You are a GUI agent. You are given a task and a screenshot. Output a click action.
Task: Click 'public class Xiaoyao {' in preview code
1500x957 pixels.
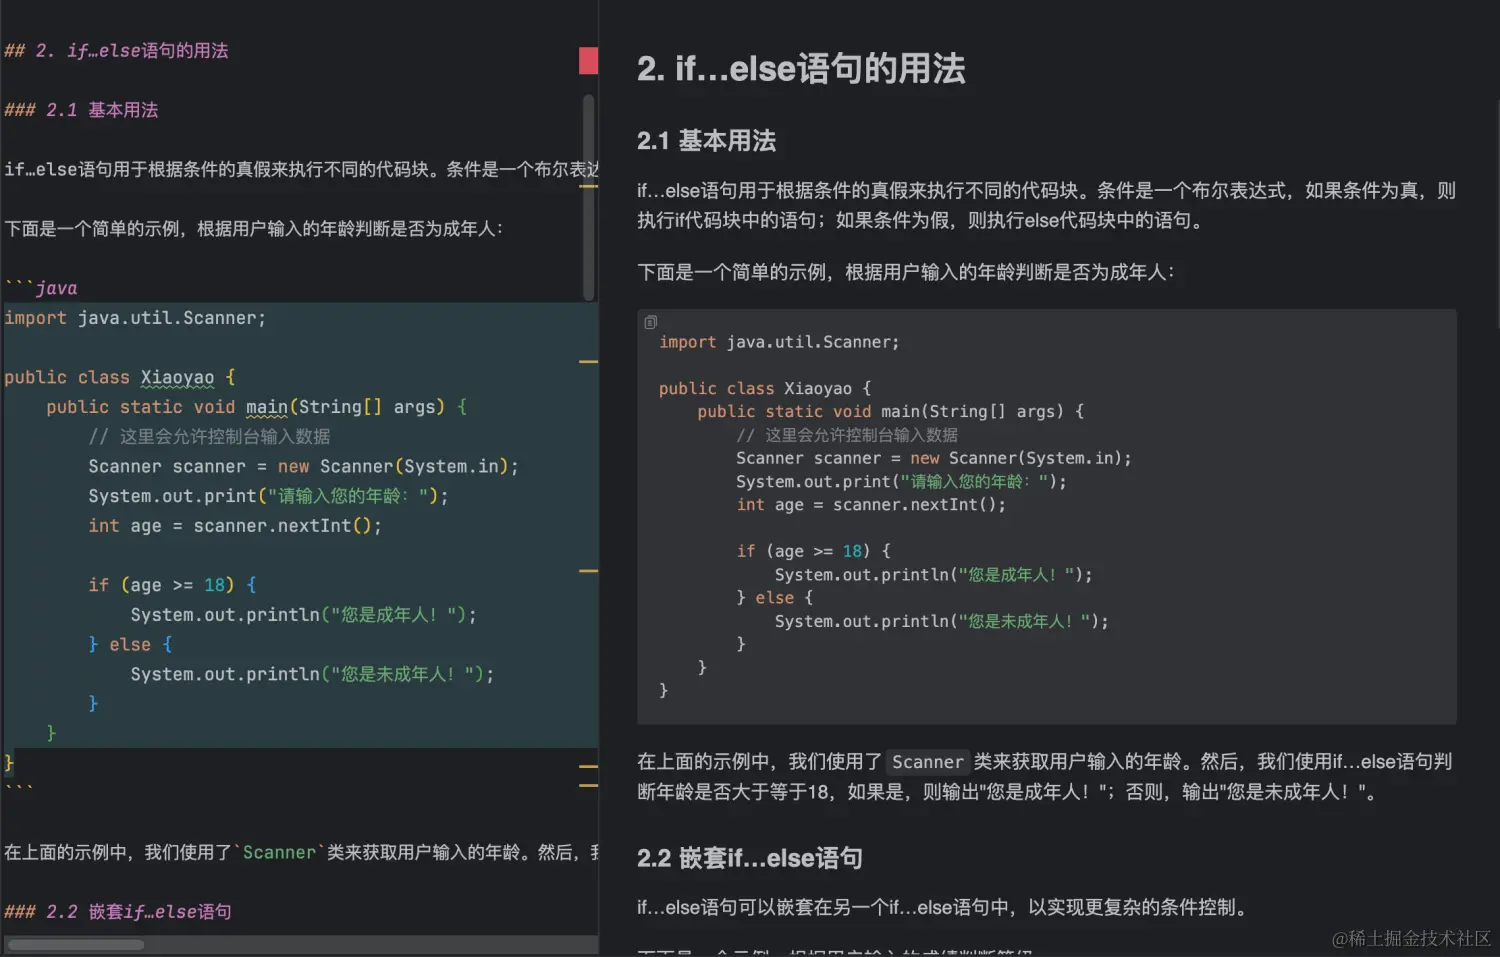(x=765, y=388)
